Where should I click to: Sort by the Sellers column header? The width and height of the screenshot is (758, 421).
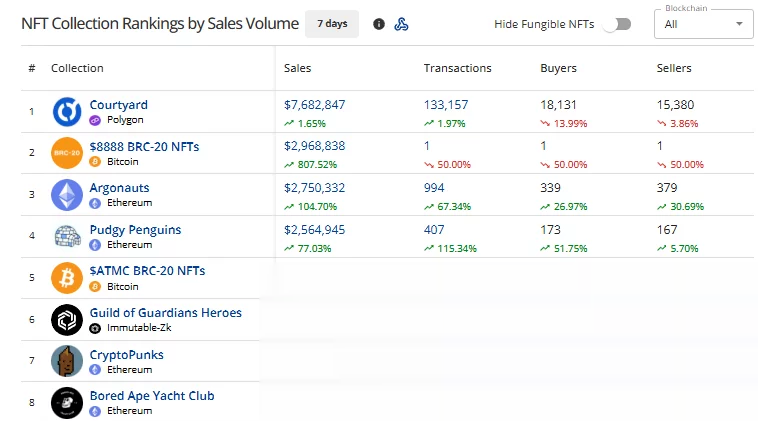click(x=674, y=68)
